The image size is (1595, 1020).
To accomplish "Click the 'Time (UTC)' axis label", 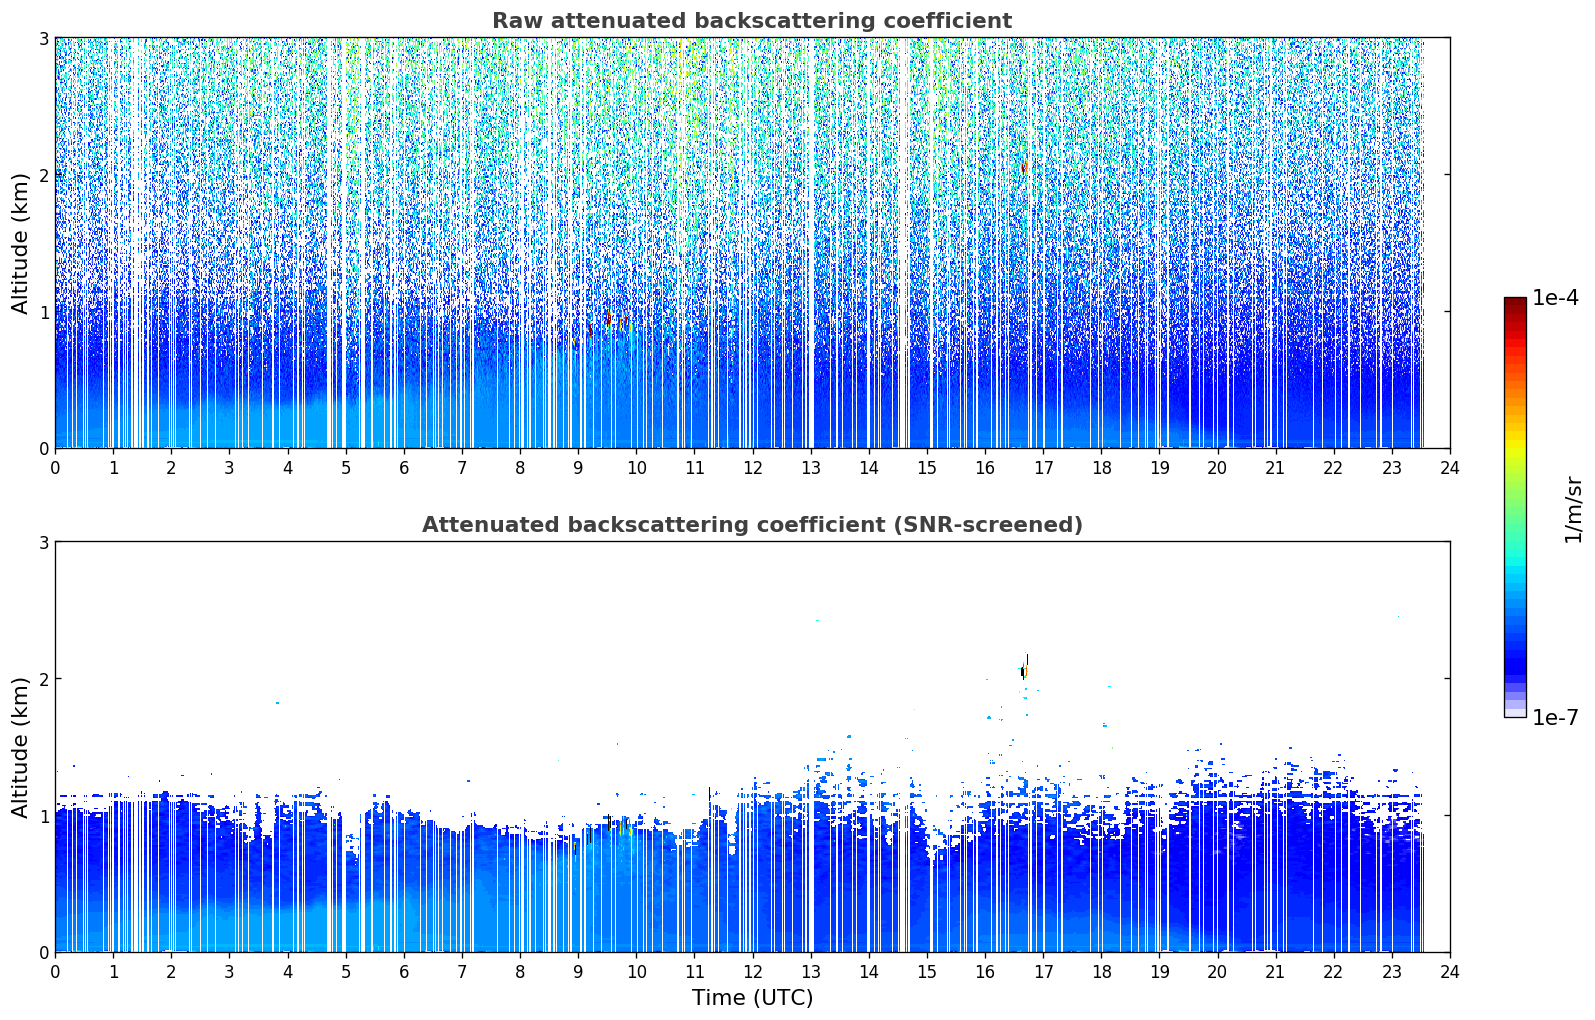I will (x=752, y=997).
